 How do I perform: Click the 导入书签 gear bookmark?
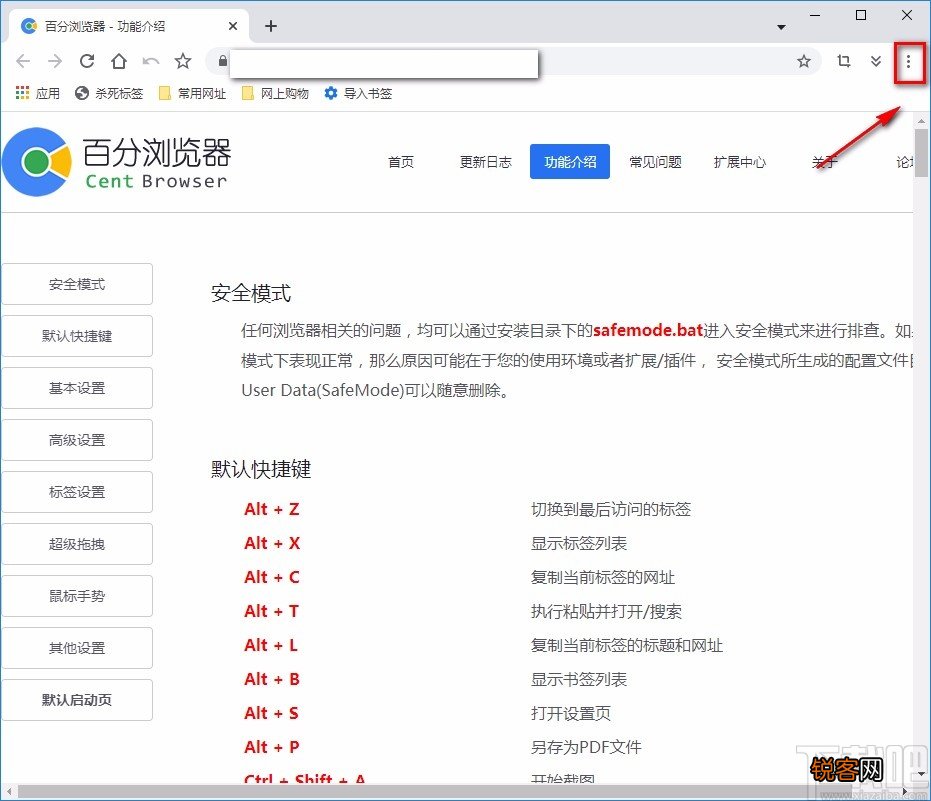tap(358, 93)
